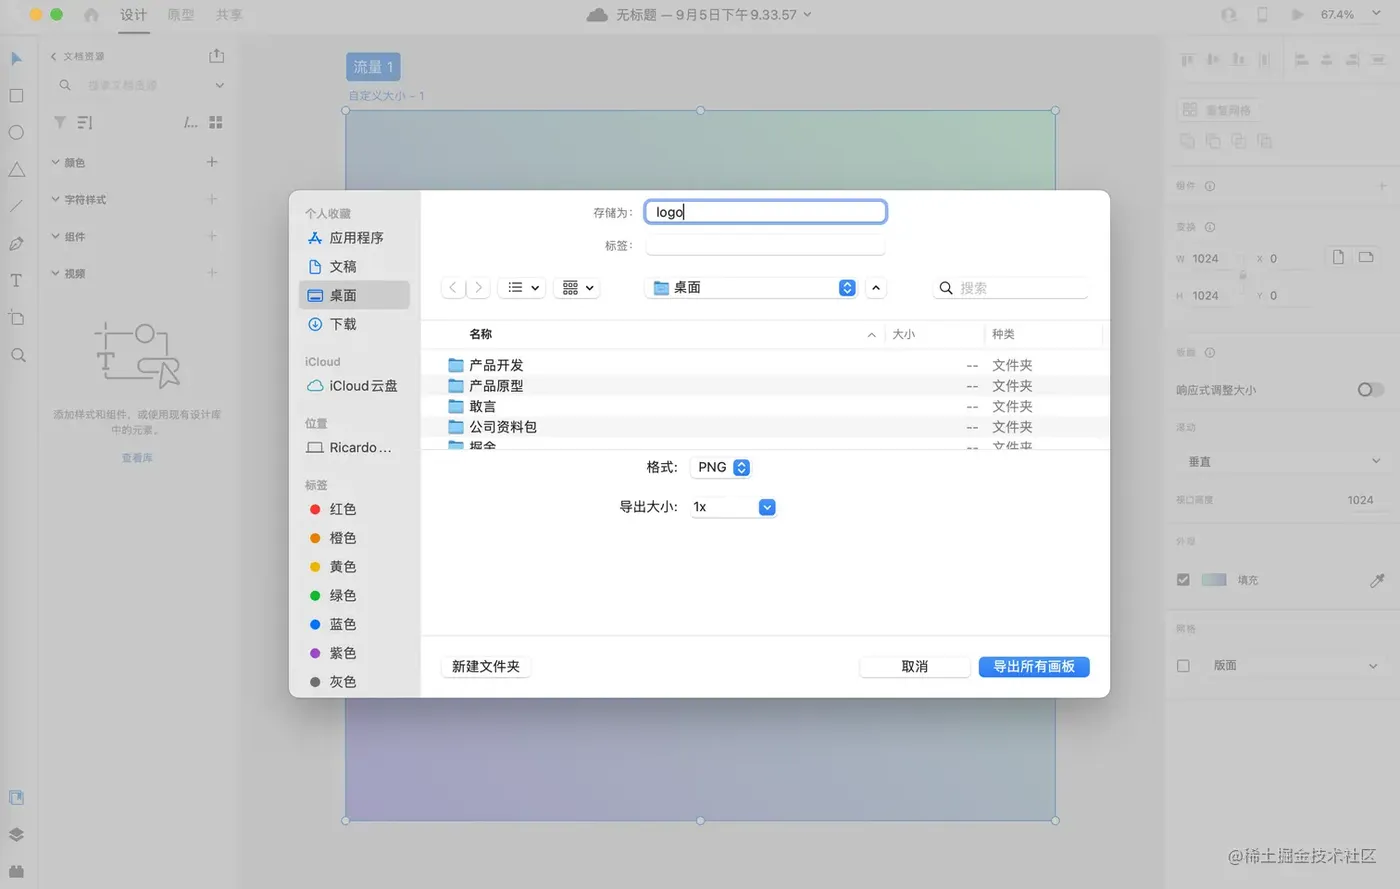Set artboard to portrait orientation
The image size is (1400, 889).
pos(1338,257)
